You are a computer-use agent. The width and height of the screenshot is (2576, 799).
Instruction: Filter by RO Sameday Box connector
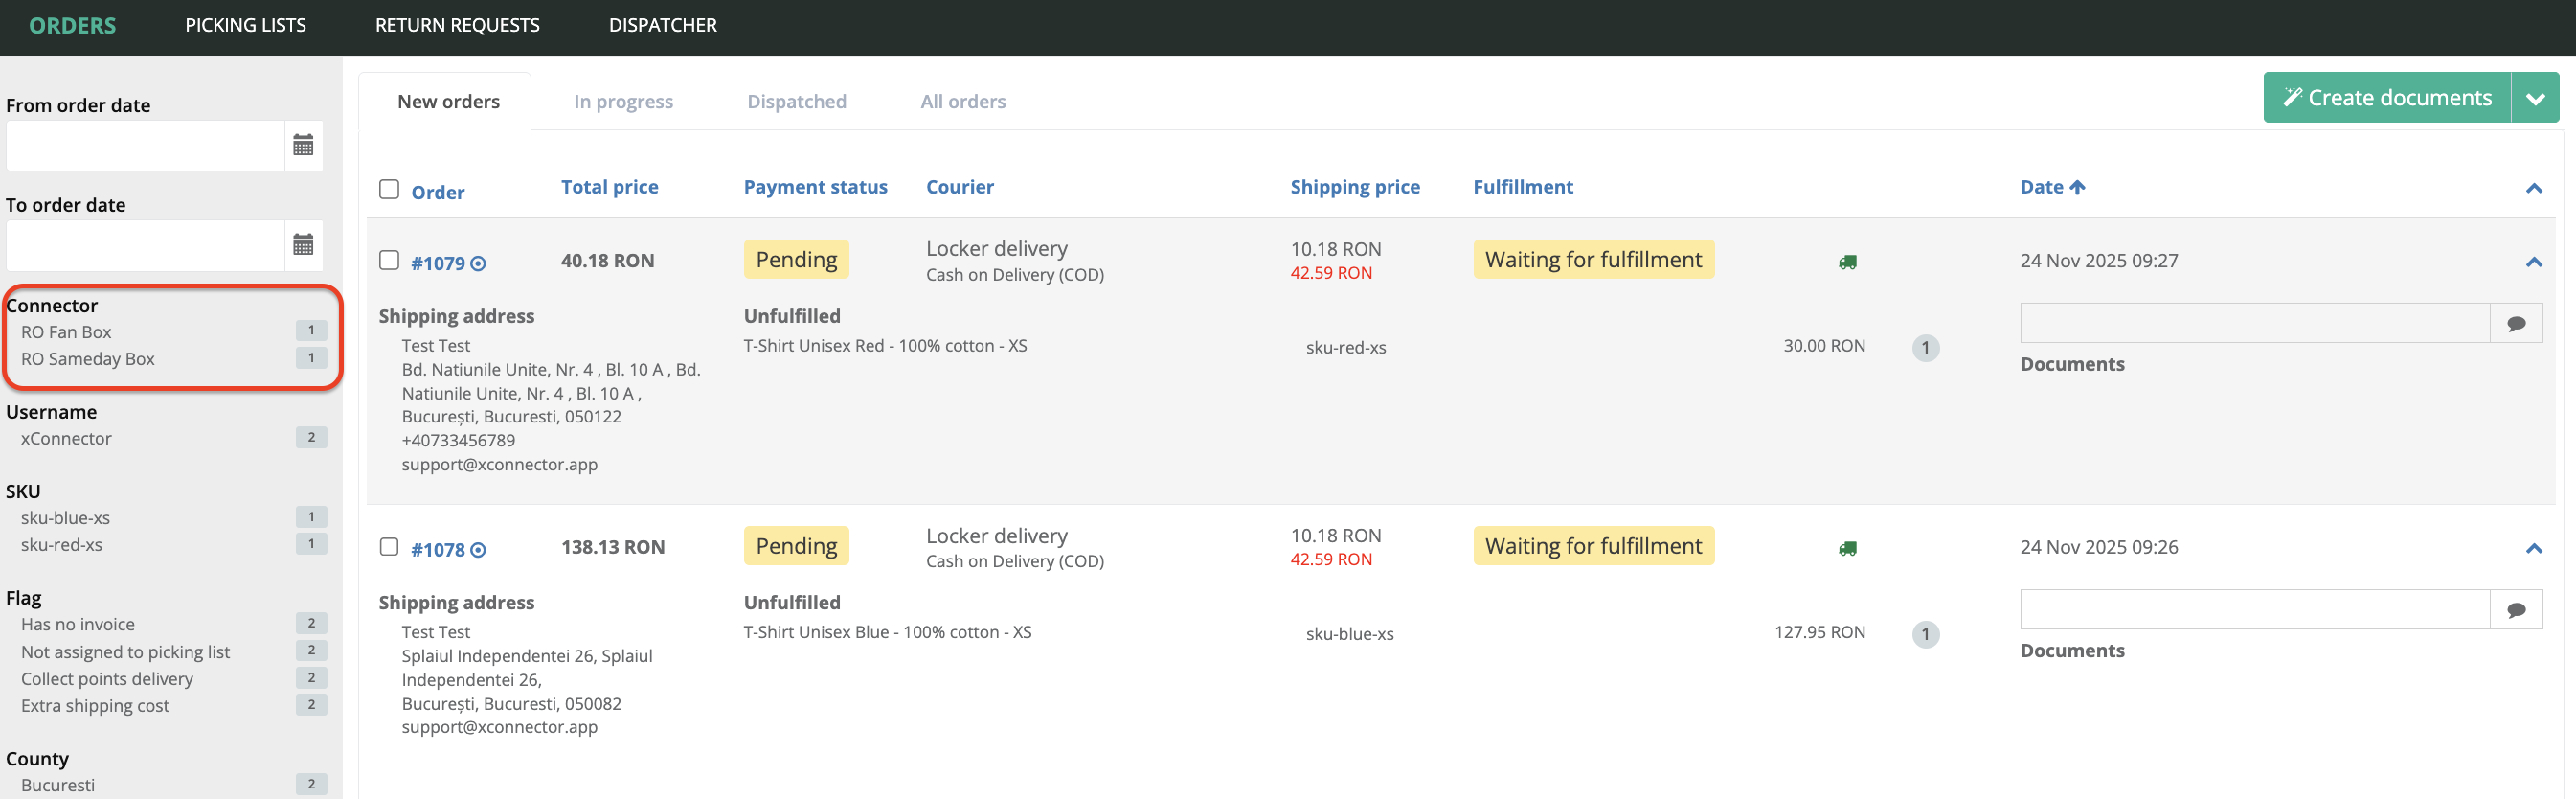pyautogui.click(x=88, y=359)
